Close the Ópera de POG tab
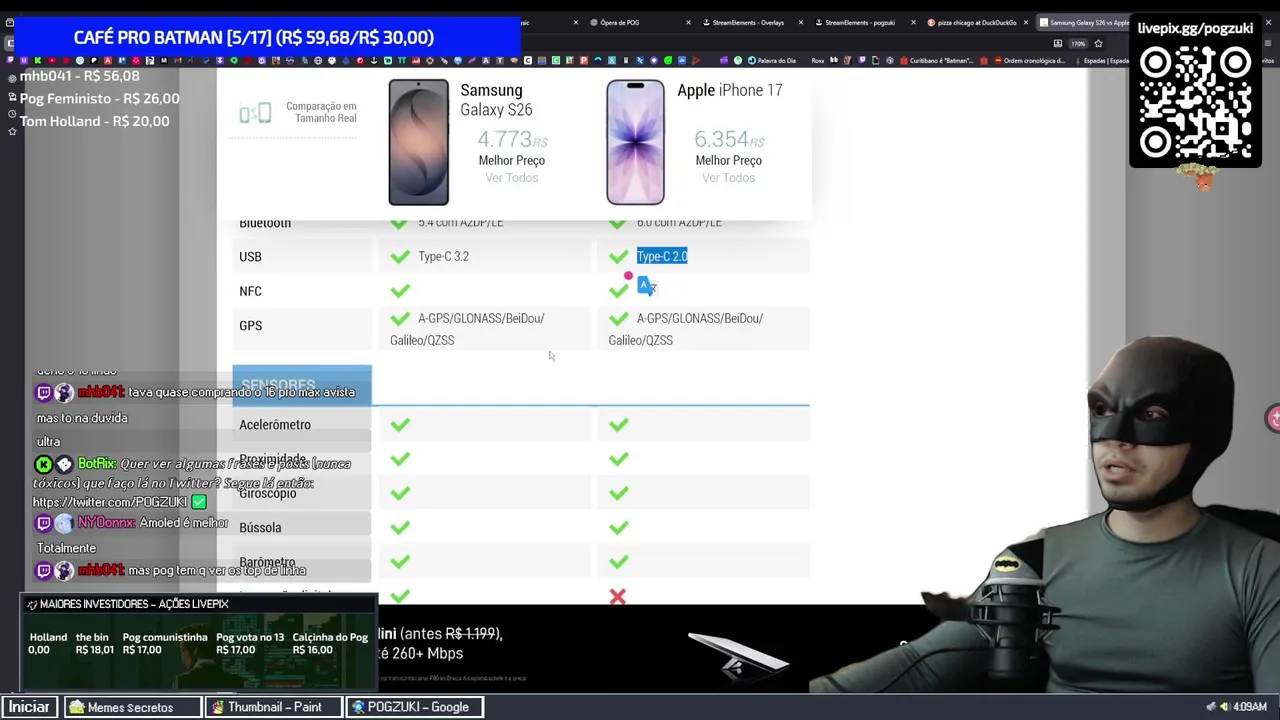 [x=689, y=22]
